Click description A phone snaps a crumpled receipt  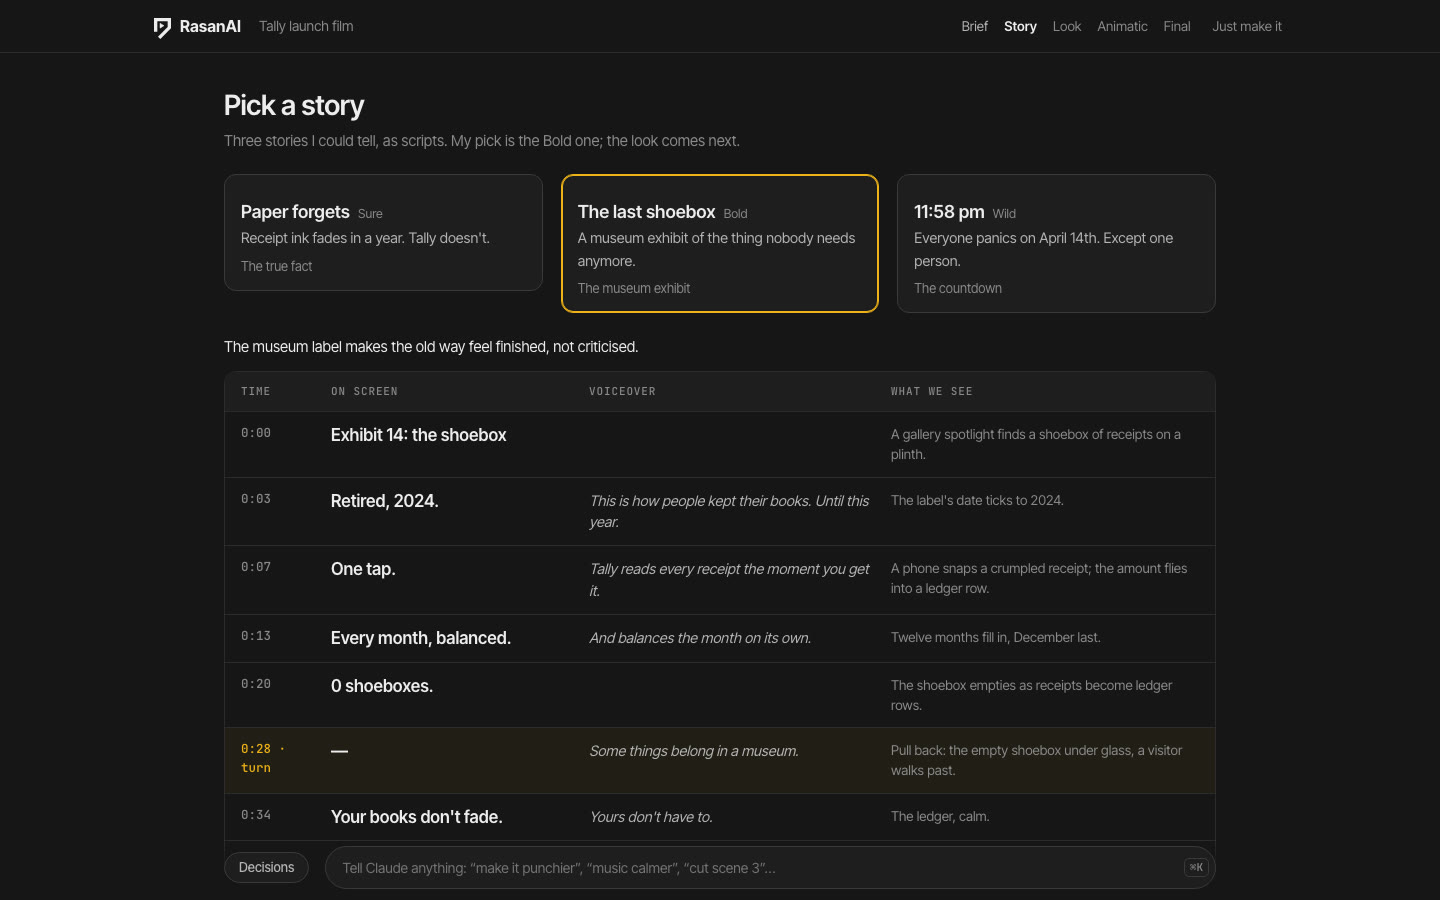1039,578
